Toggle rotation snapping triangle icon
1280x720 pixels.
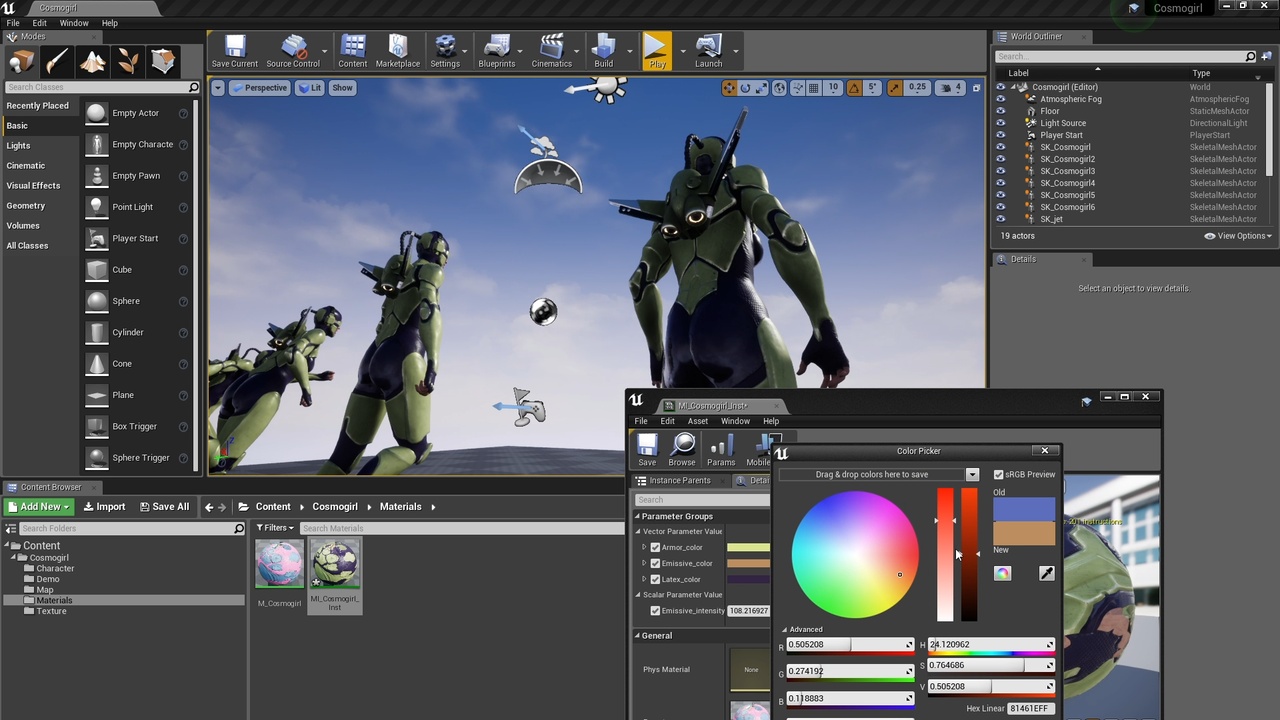854,88
